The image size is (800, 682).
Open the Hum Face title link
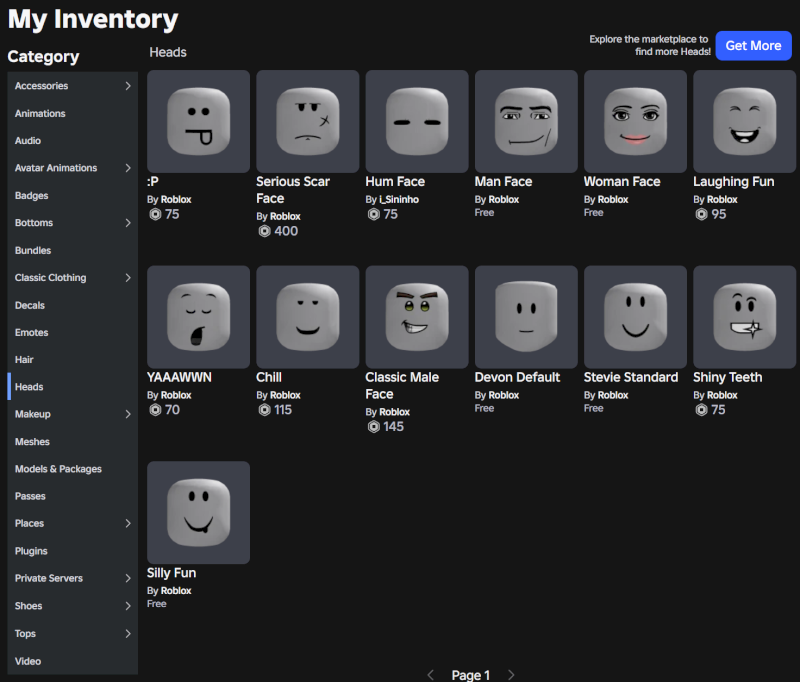[395, 182]
